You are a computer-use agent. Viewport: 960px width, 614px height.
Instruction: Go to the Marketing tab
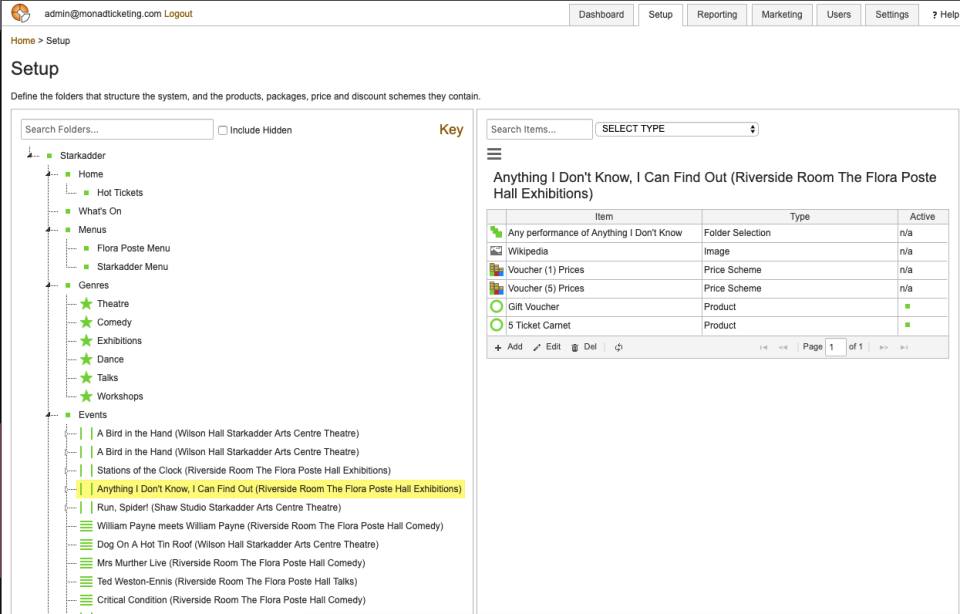782,15
